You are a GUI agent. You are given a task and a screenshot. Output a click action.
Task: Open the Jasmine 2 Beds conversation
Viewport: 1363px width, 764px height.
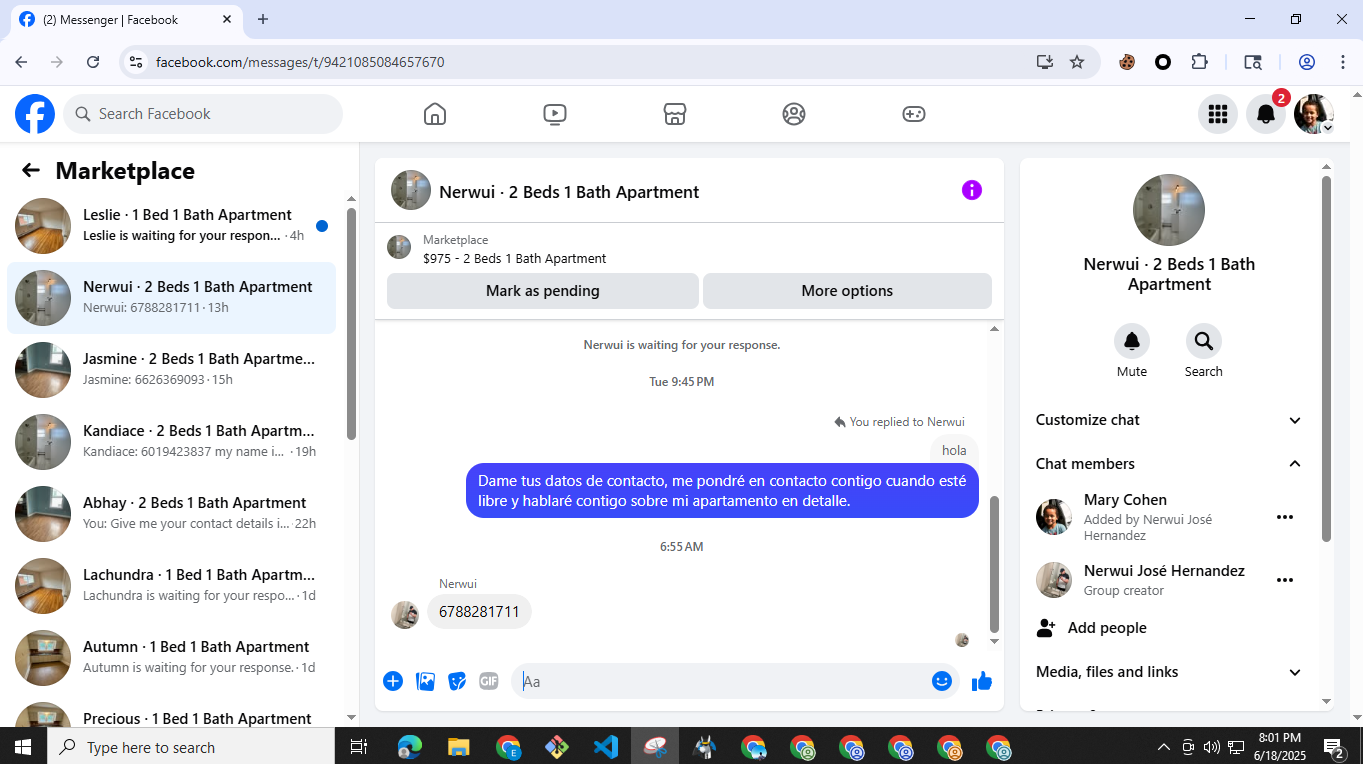[x=171, y=370]
